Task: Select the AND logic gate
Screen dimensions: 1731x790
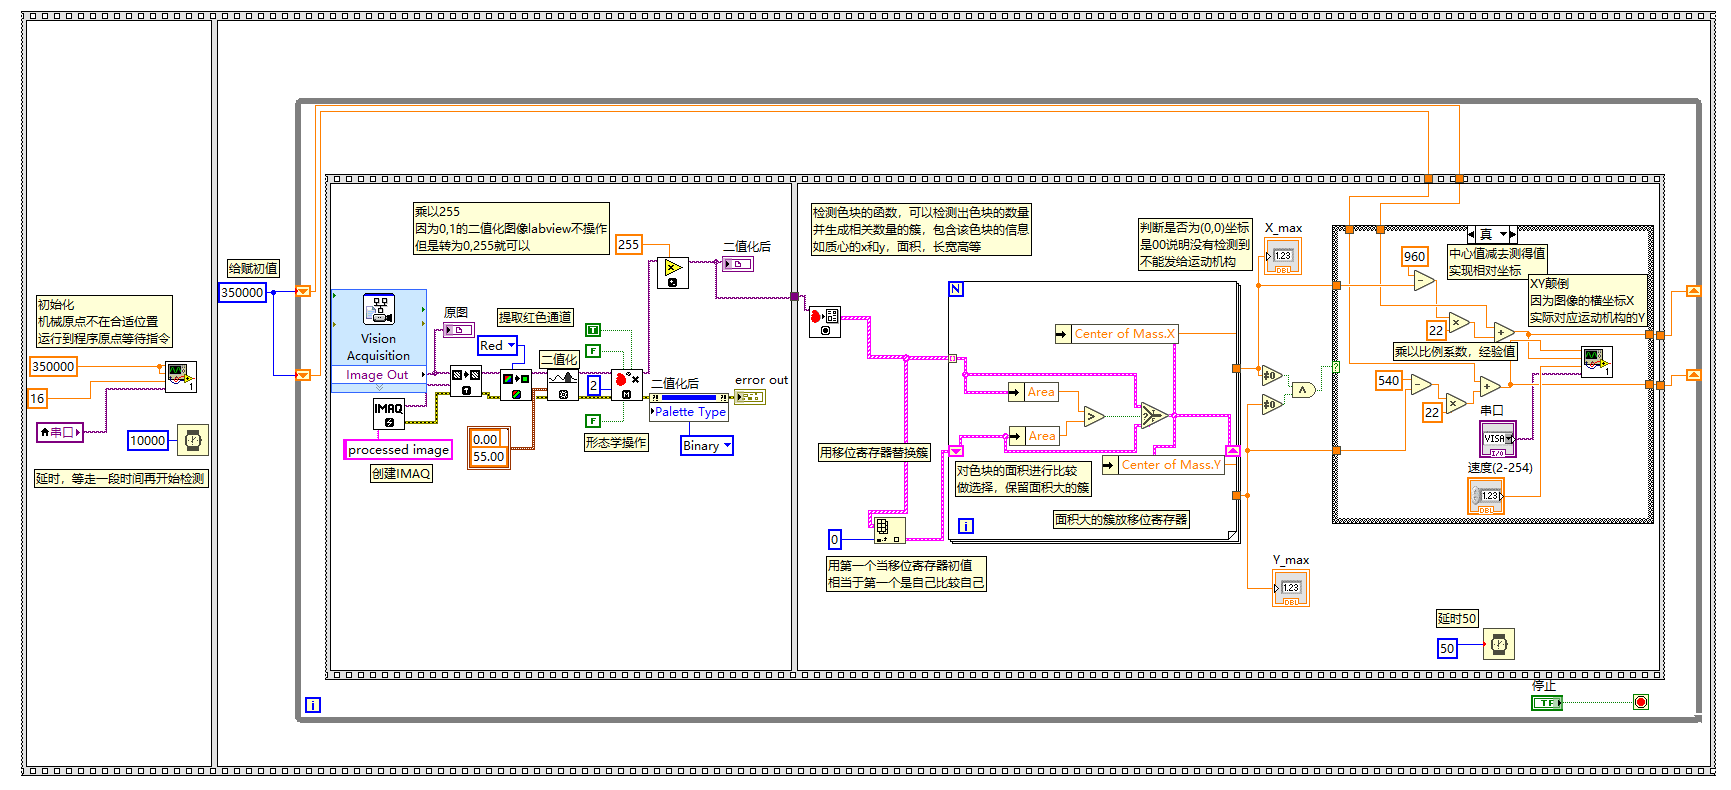Action: (x=1303, y=390)
